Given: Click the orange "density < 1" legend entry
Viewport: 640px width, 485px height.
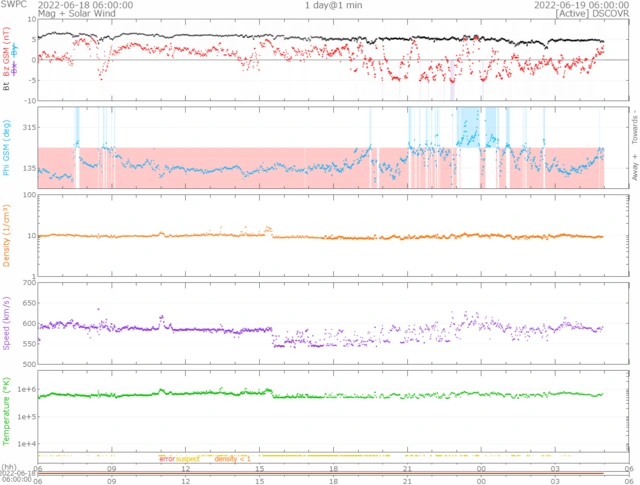Looking at the screenshot, I should pyautogui.click(x=232, y=459).
